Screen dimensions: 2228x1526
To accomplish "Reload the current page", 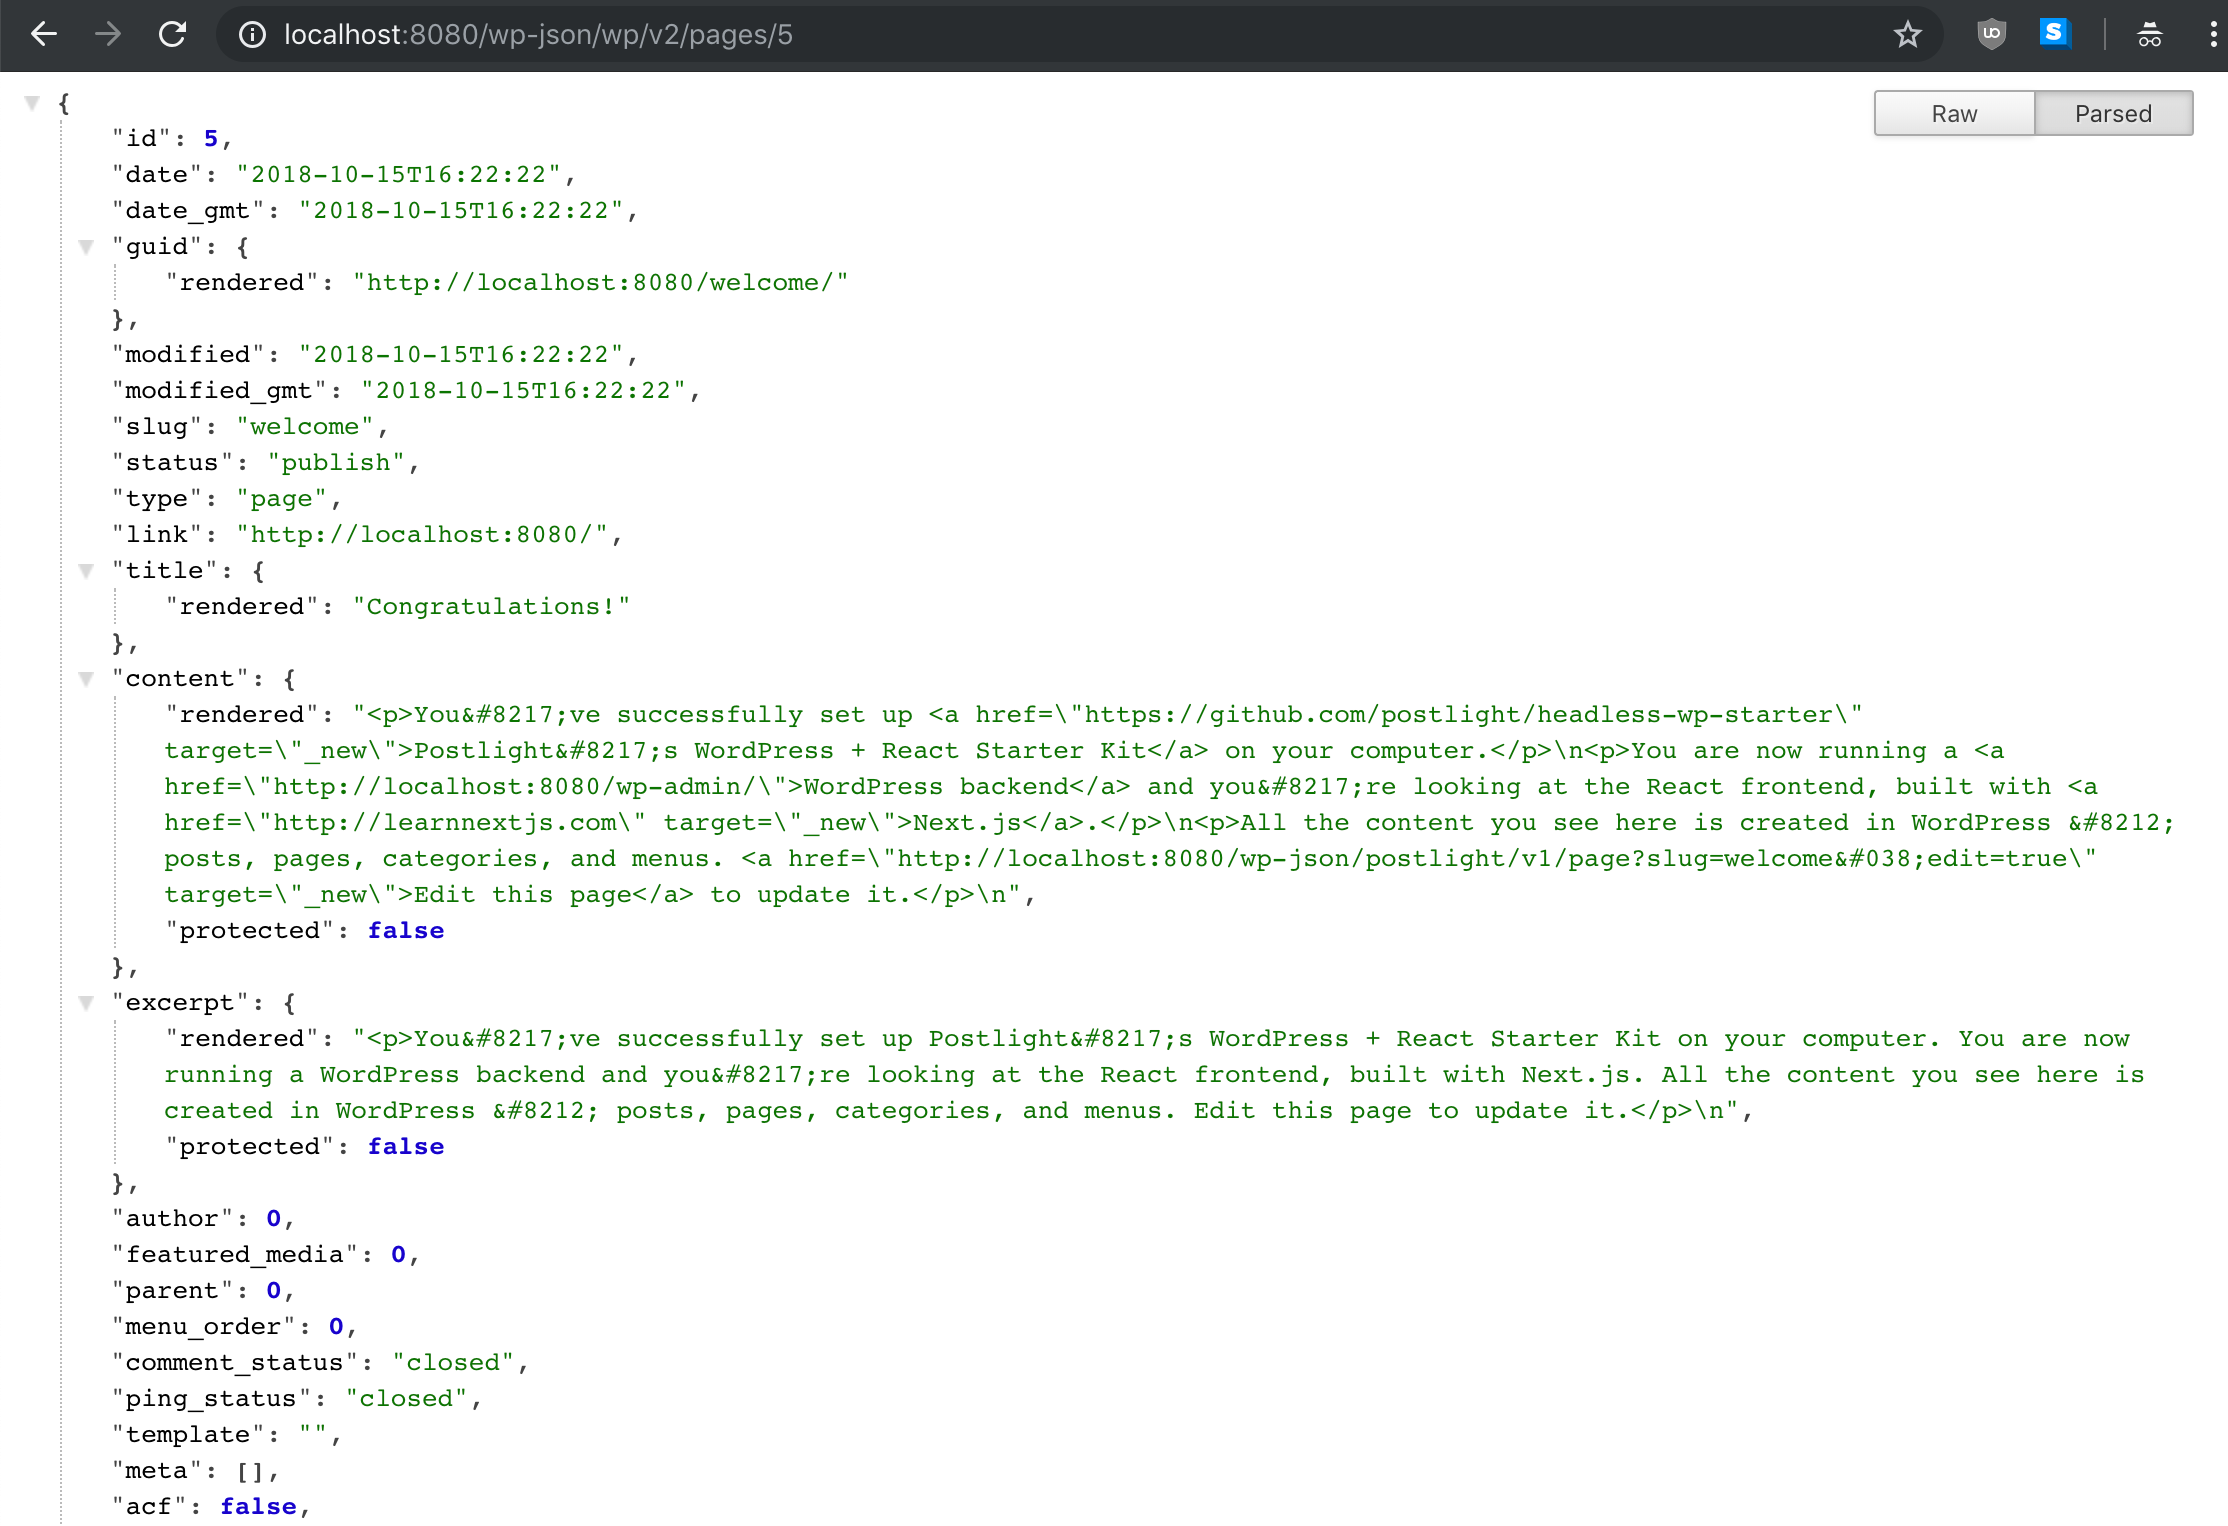I will (x=172, y=33).
